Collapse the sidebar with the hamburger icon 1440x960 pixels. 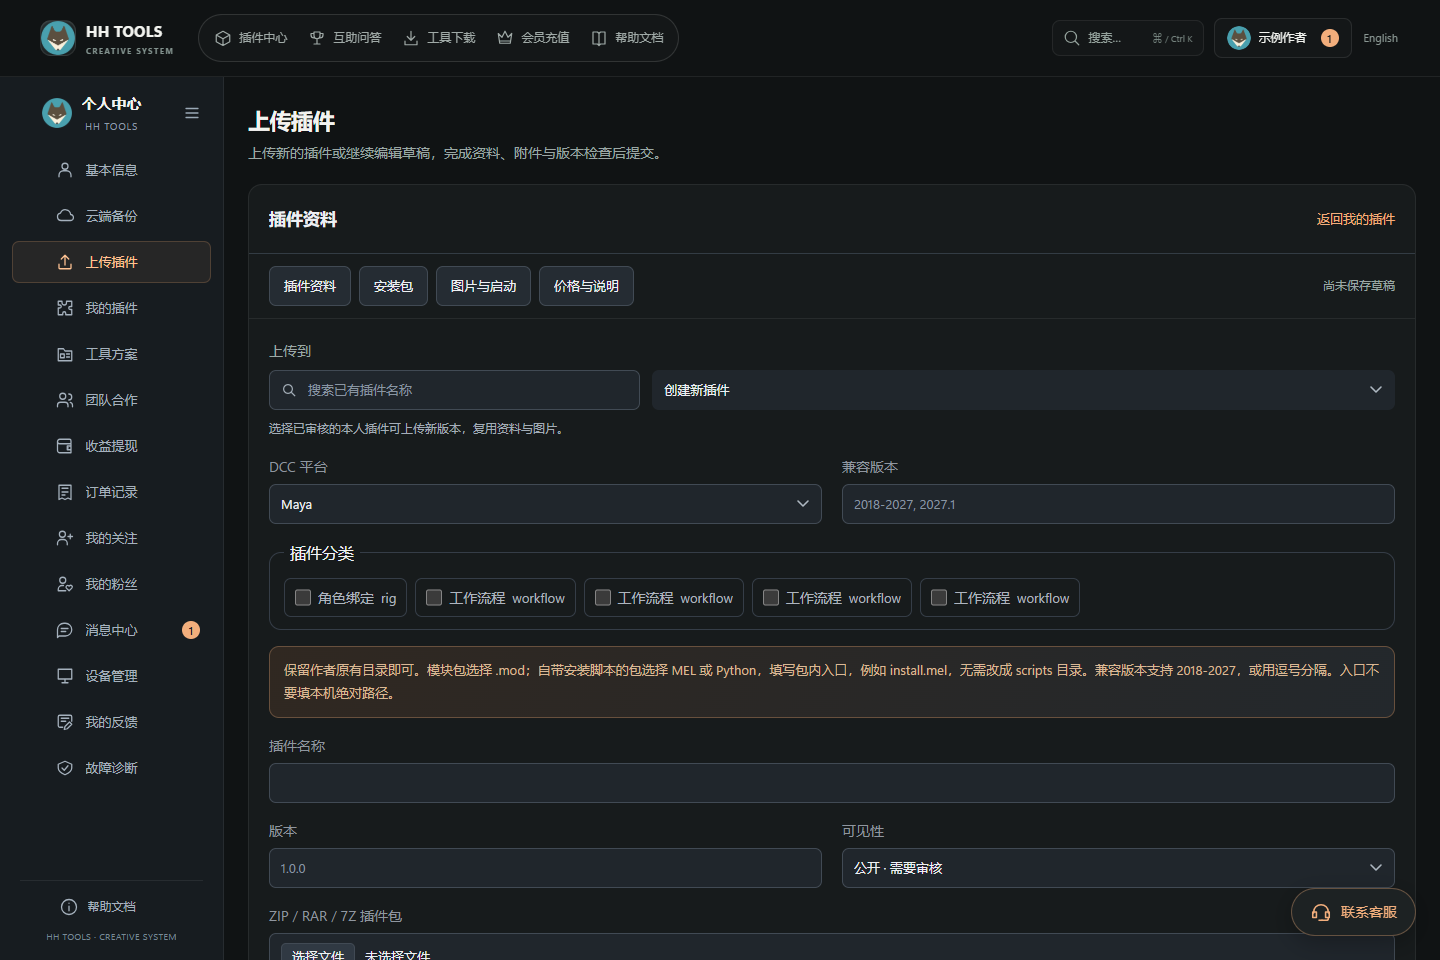click(192, 113)
